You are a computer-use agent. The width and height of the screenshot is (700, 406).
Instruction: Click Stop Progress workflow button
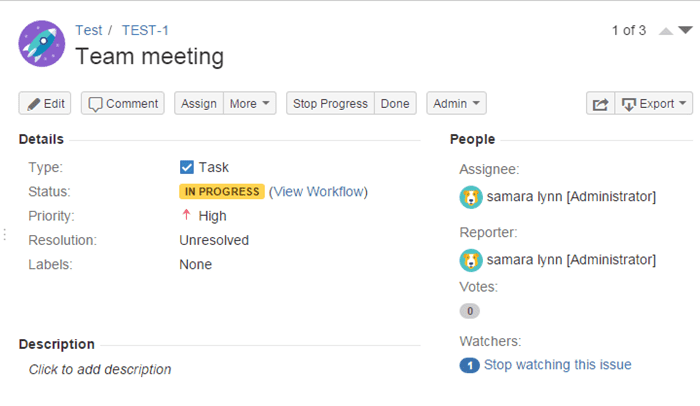[330, 104]
